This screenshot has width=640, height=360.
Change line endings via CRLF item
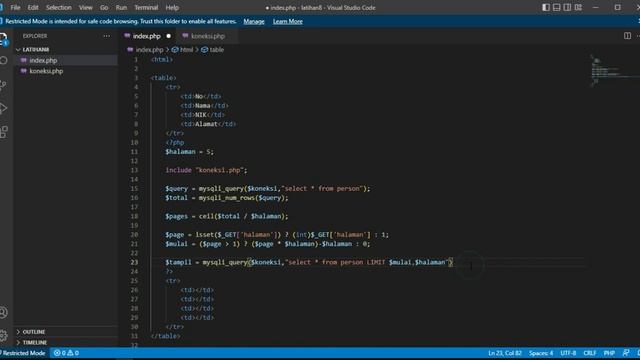click(x=590, y=353)
